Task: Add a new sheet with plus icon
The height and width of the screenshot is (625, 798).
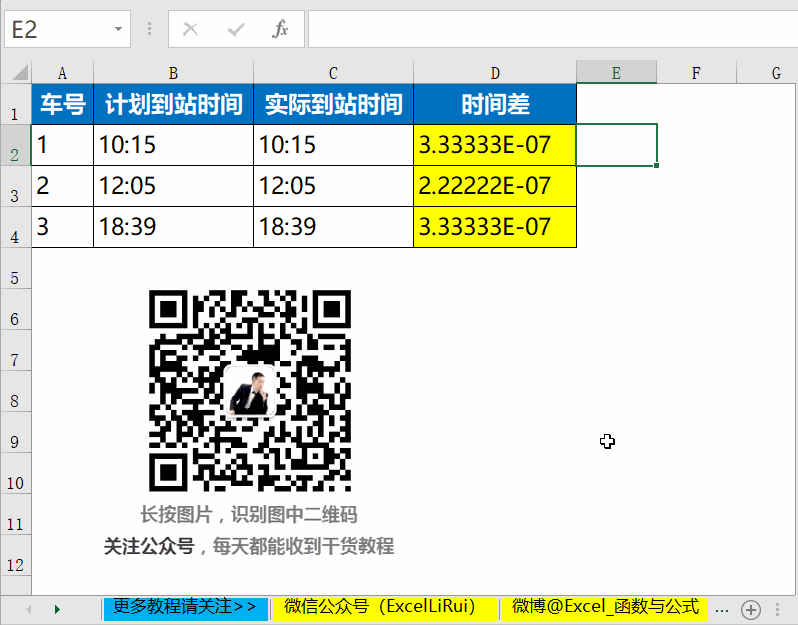Action: click(x=751, y=609)
